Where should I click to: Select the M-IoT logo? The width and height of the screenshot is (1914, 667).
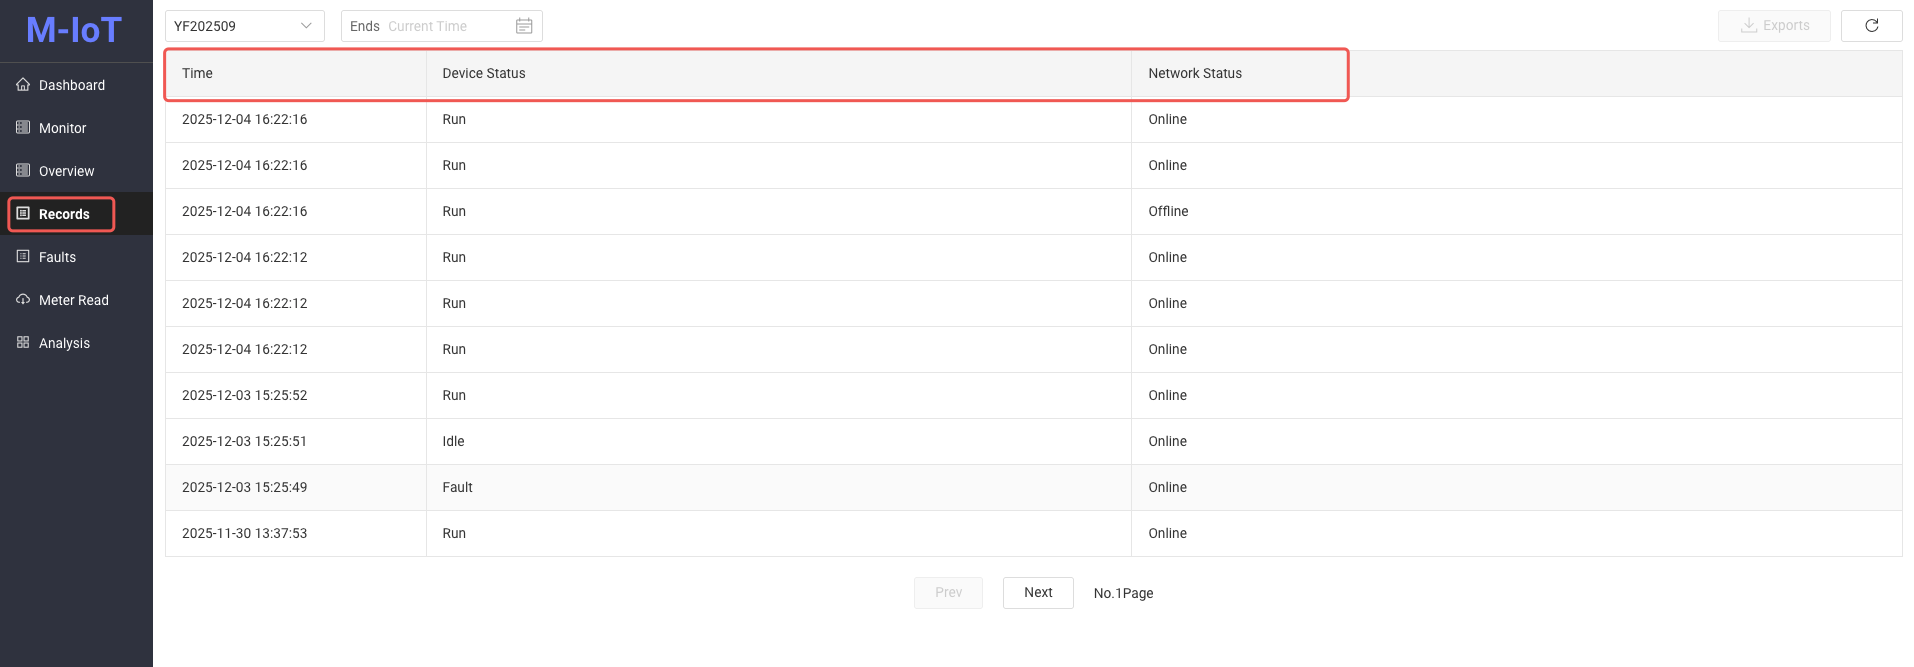[74, 30]
